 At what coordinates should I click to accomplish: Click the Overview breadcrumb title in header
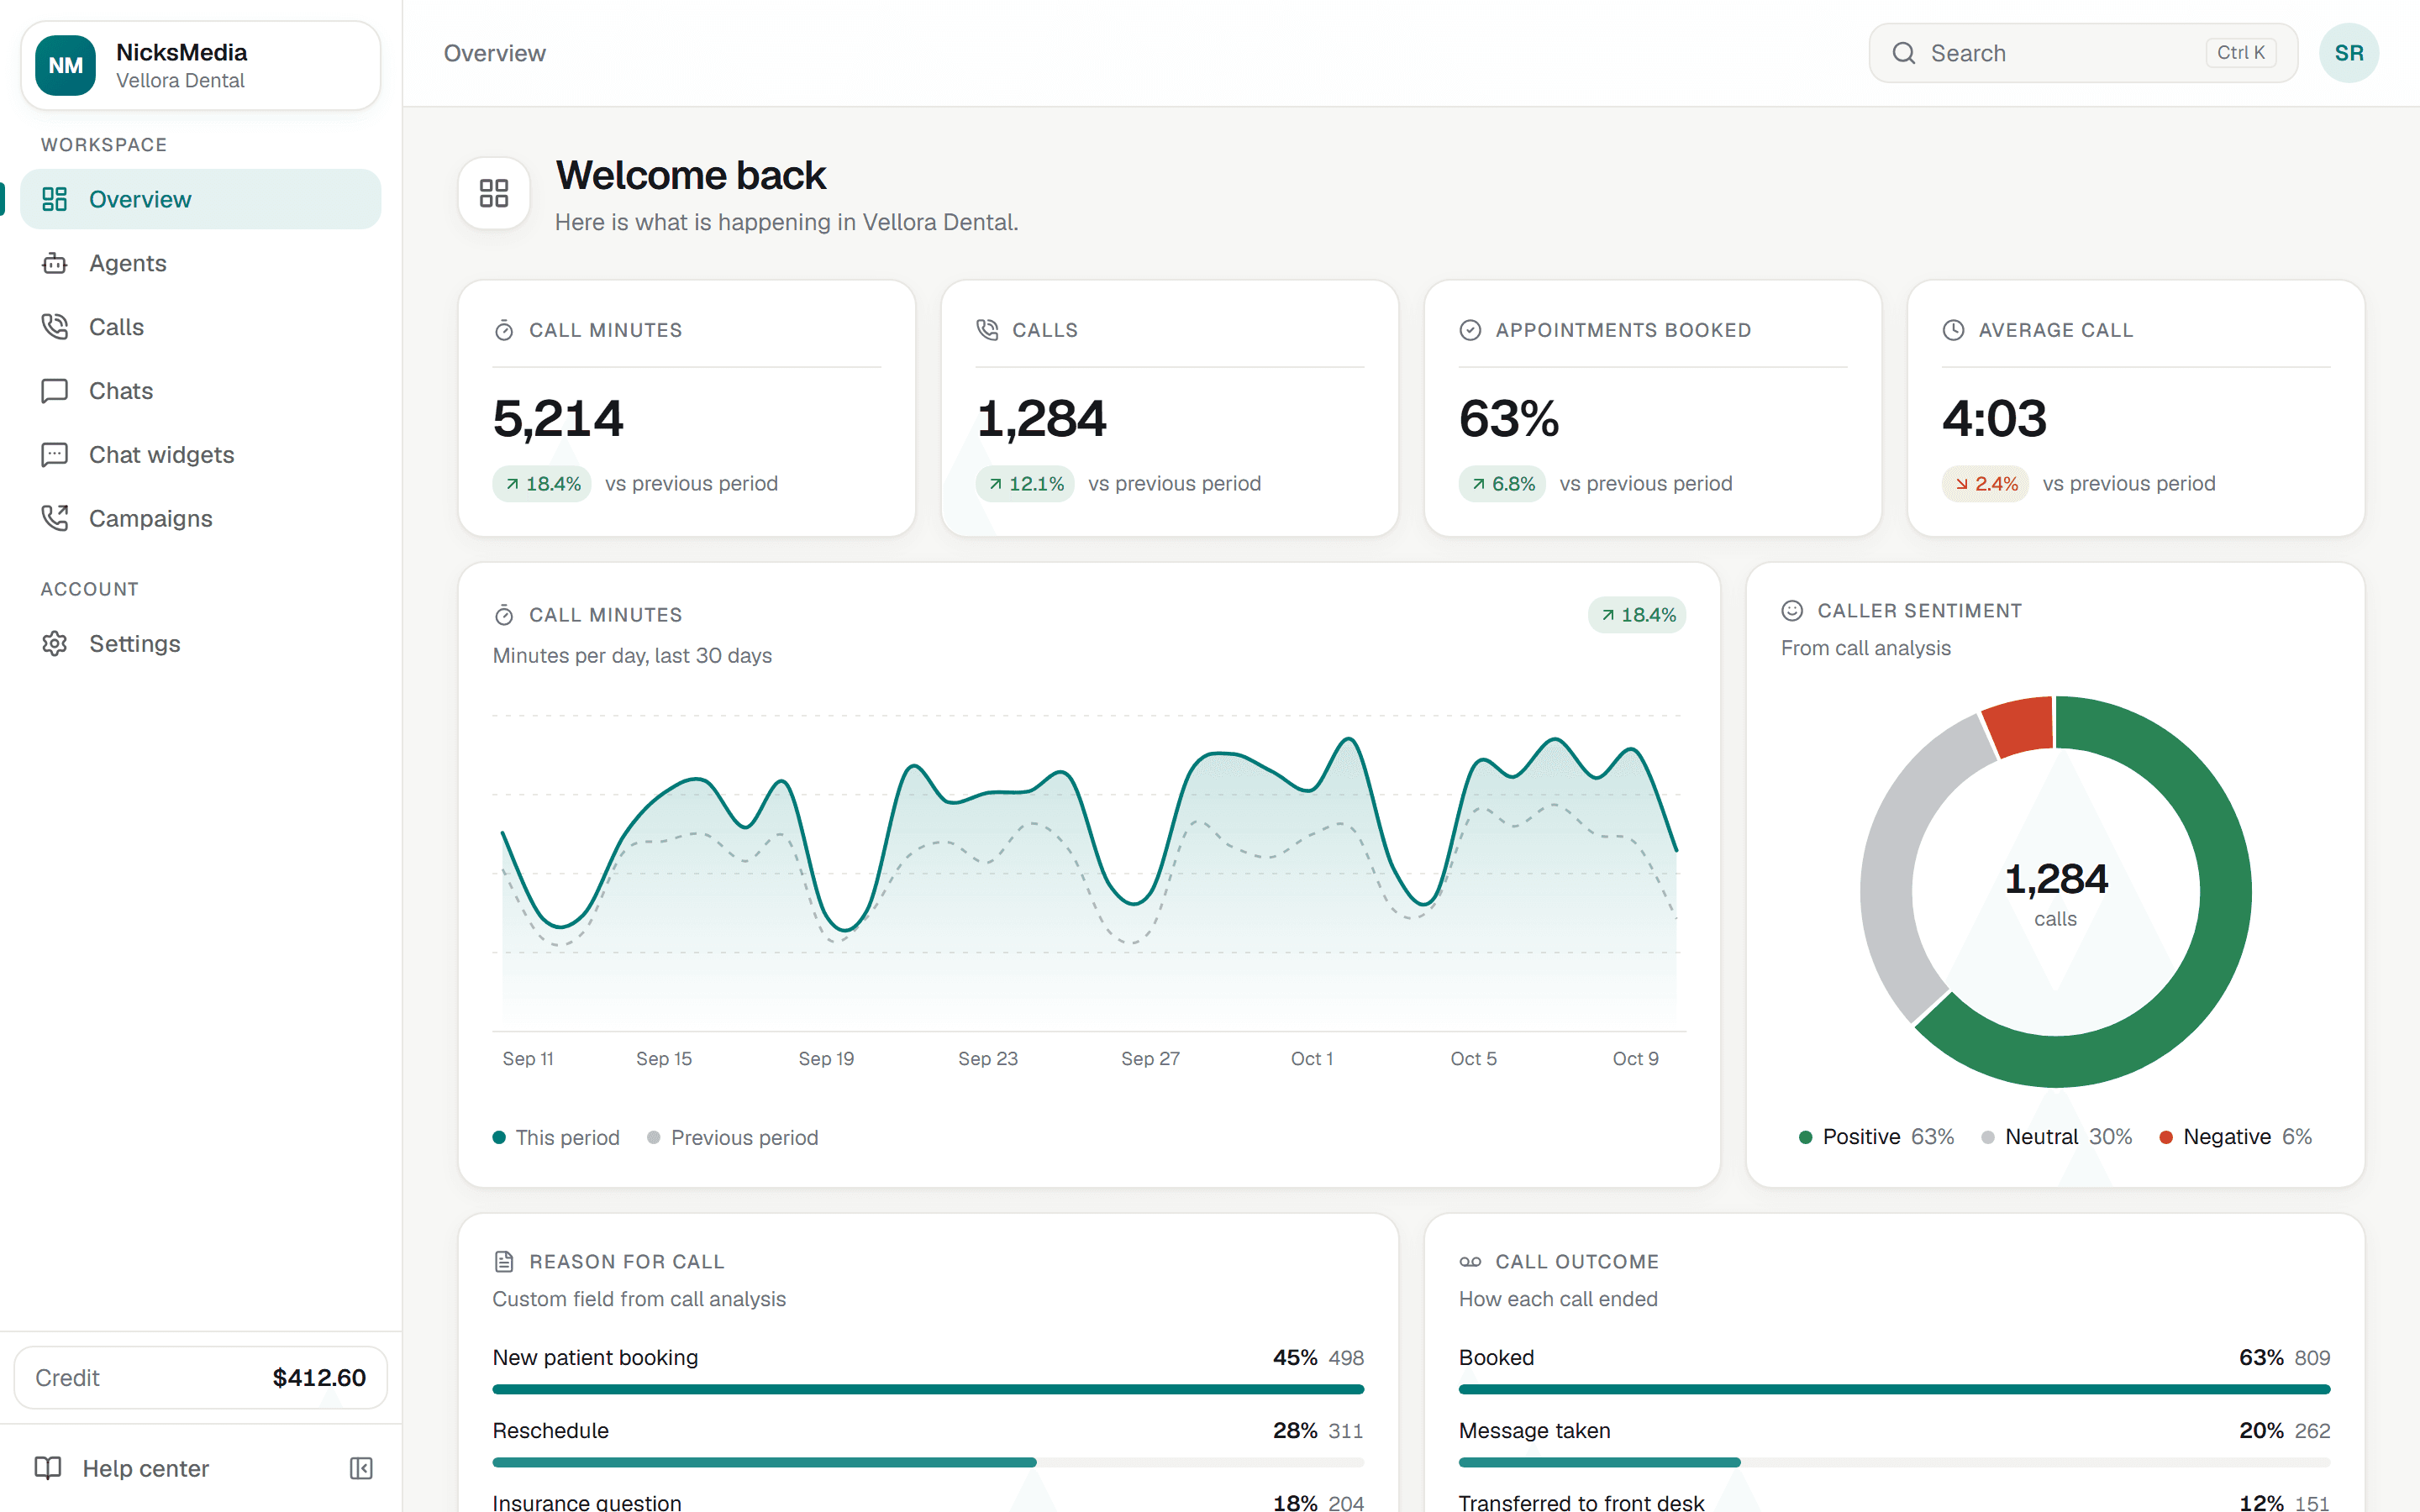495,53
